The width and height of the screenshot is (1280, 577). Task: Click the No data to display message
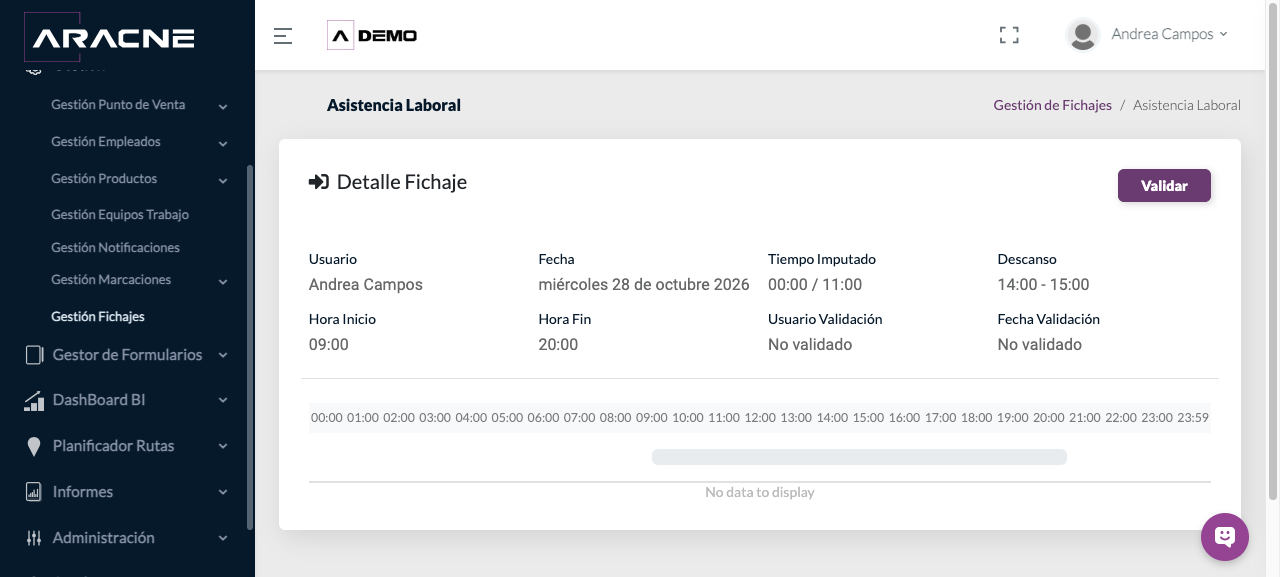760,493
